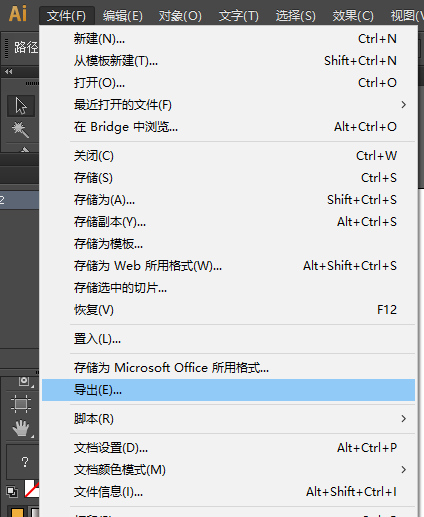Choose 存储副本(Y)... menu item
Viewport: 424px width, 517px height.
[228, 222]
